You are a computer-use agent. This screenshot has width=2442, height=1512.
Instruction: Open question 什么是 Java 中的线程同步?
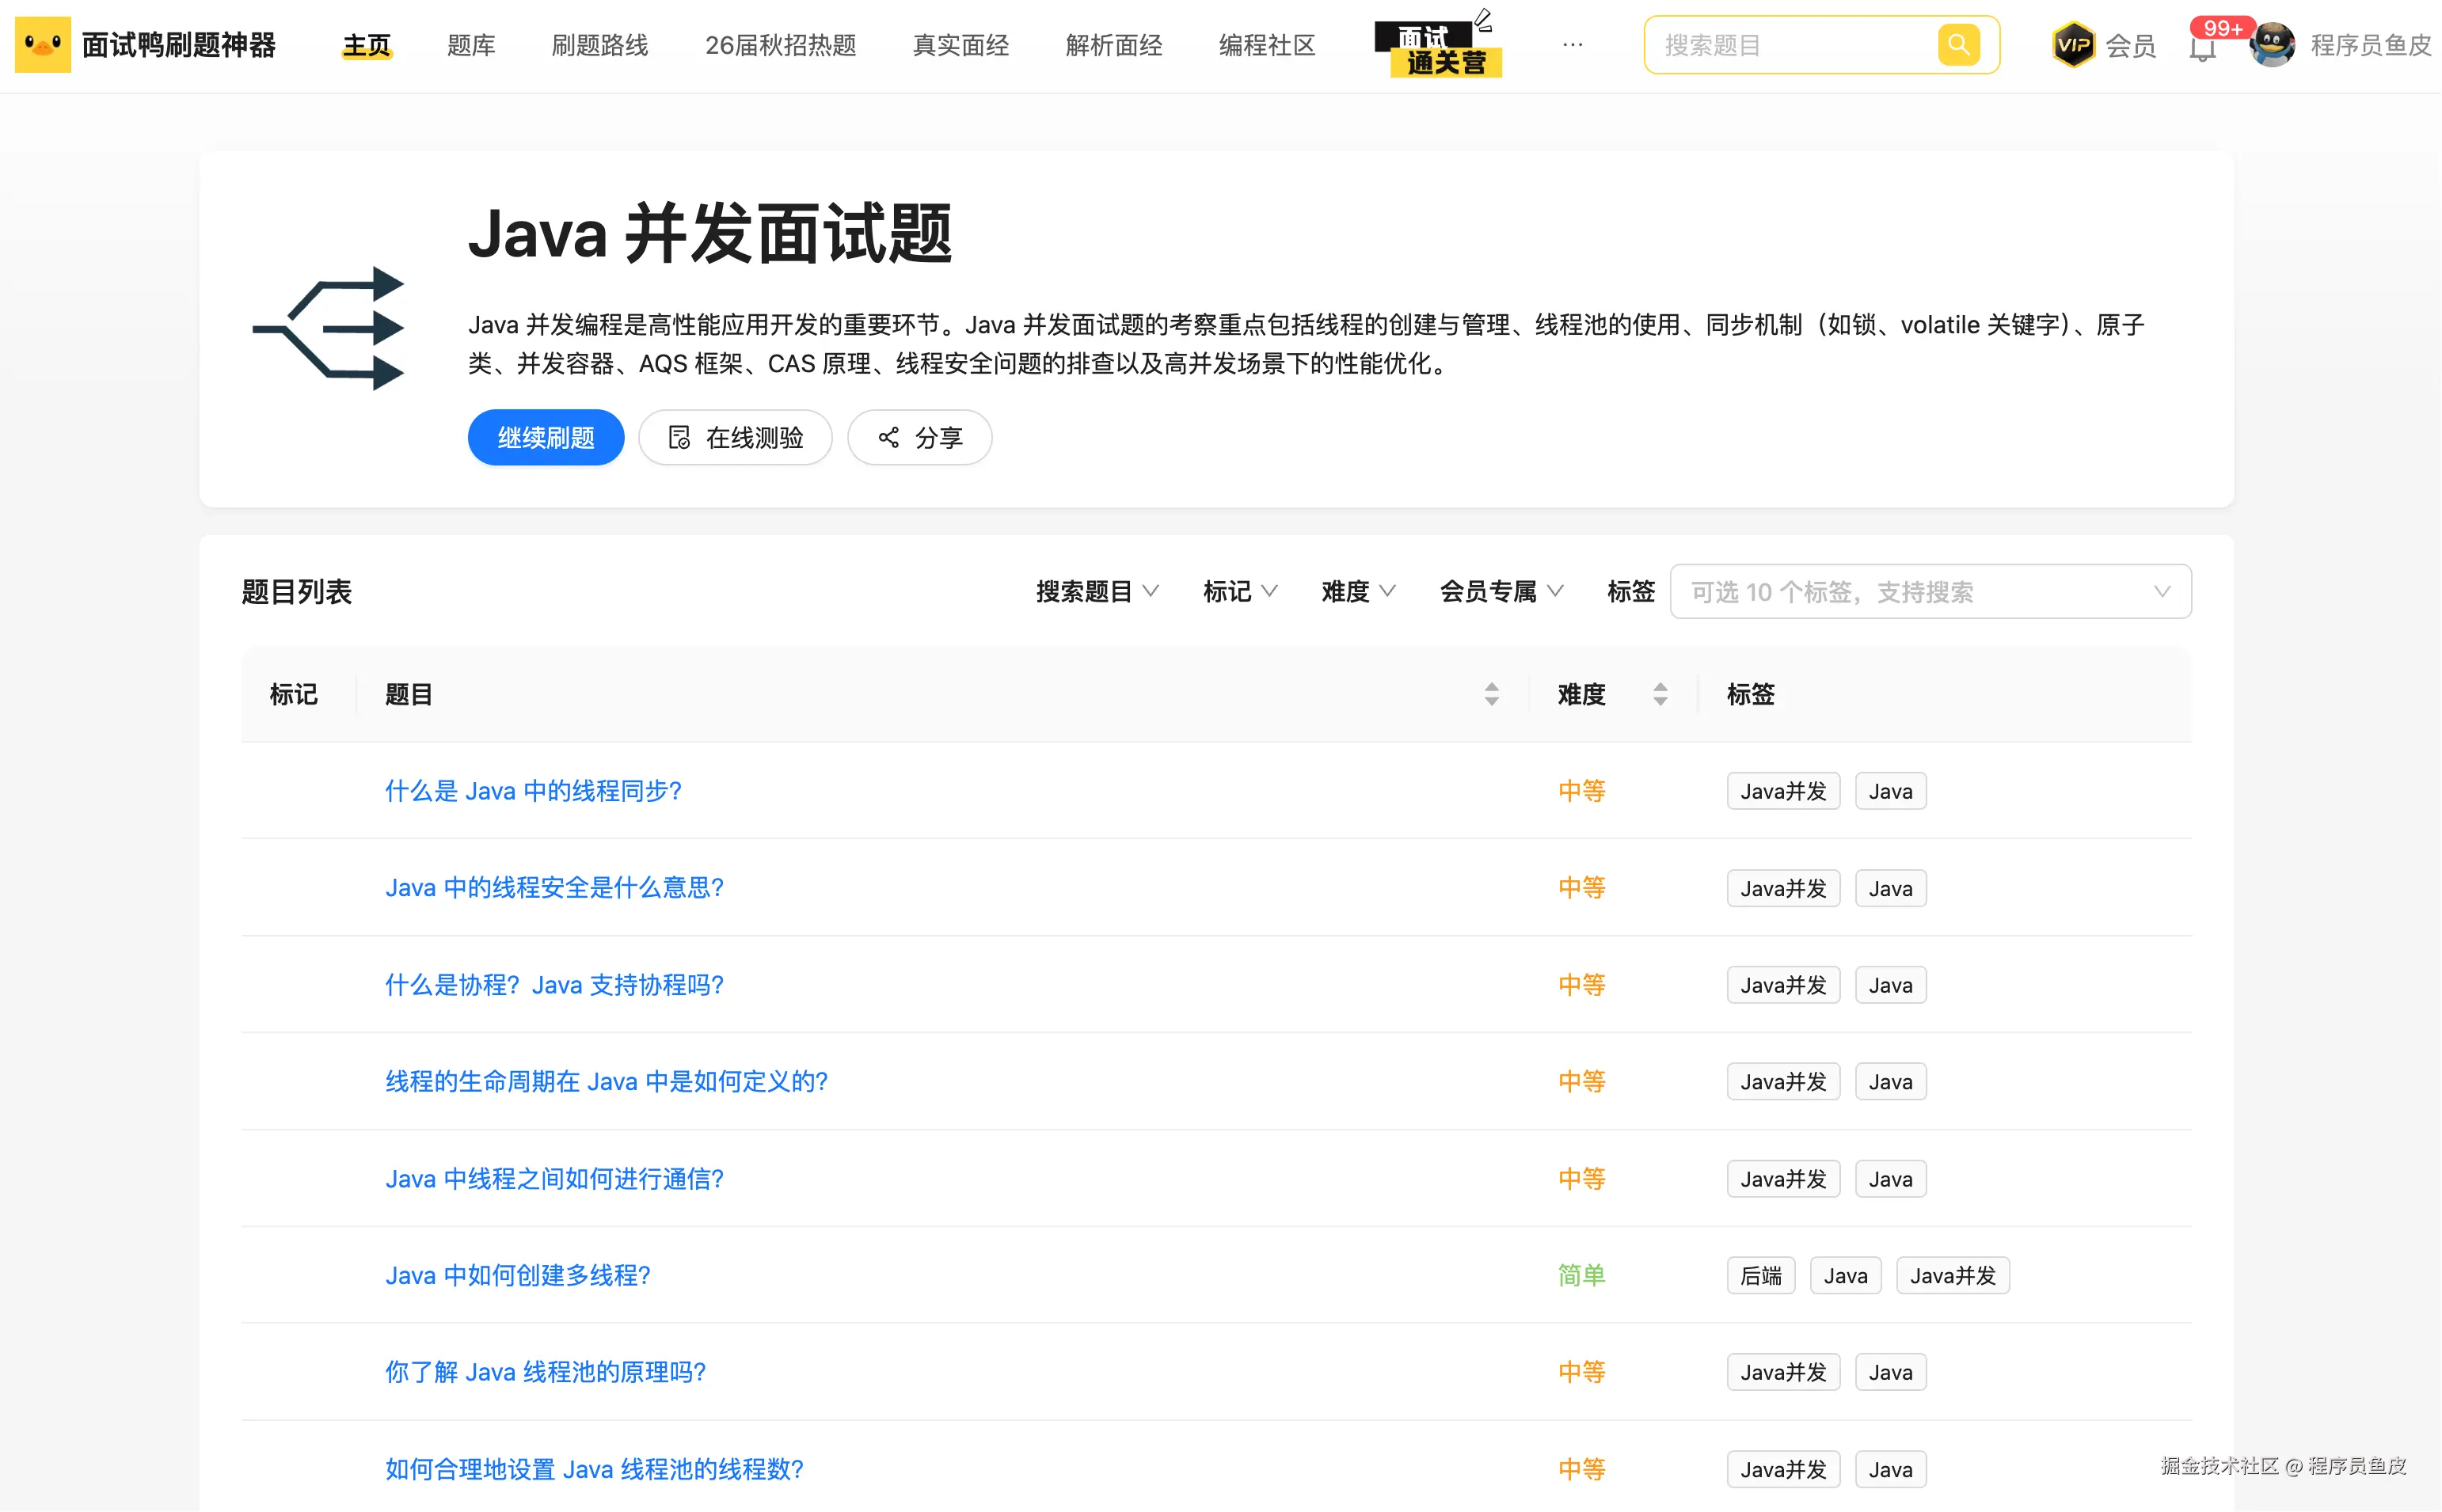[533, 791]
